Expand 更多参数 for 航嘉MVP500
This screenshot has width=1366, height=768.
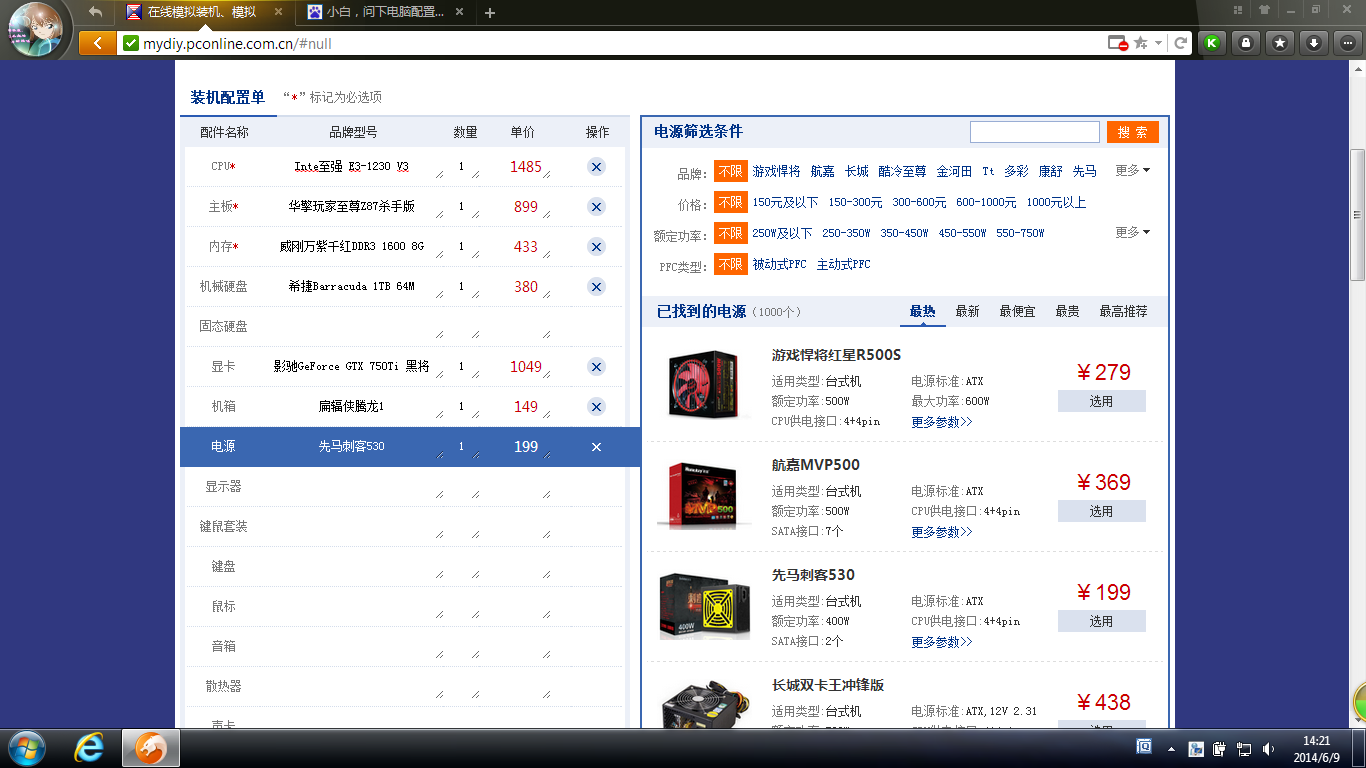coord(941,532)
